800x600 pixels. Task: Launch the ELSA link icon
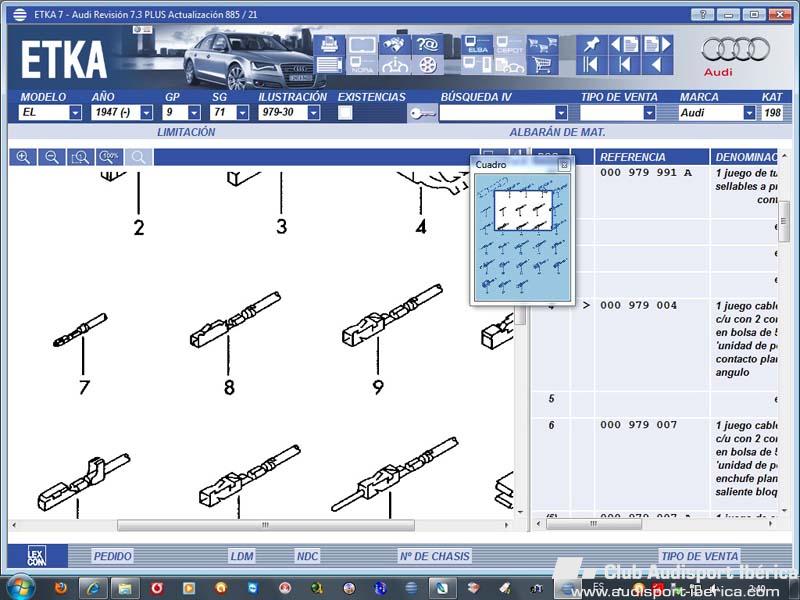(x=477, y=45)
